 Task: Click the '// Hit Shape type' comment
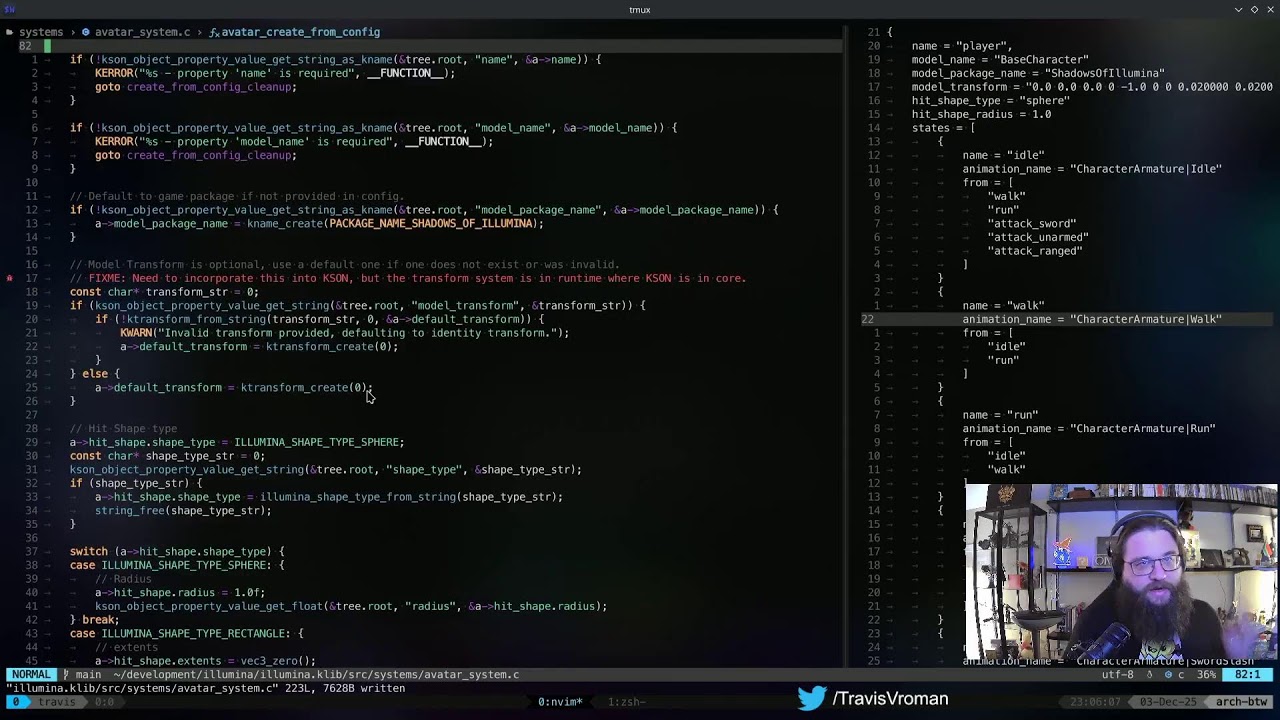[123, 429]
